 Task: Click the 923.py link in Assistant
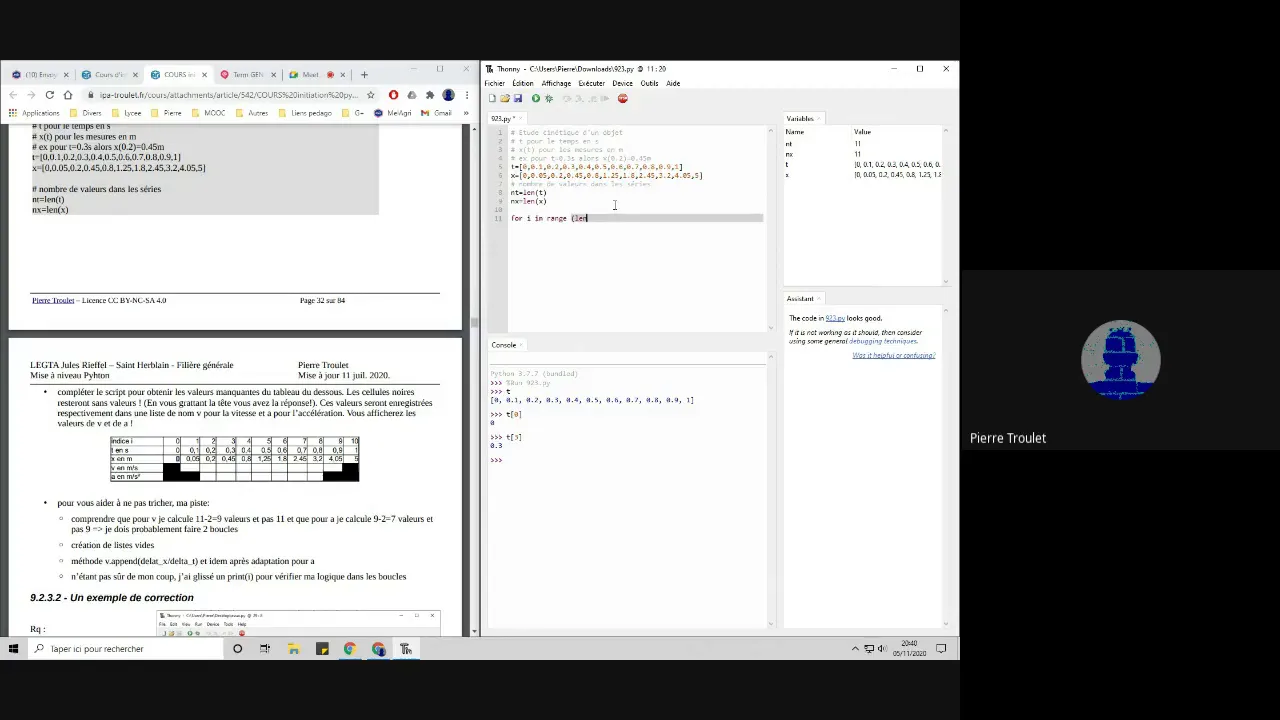coord(835,318)
